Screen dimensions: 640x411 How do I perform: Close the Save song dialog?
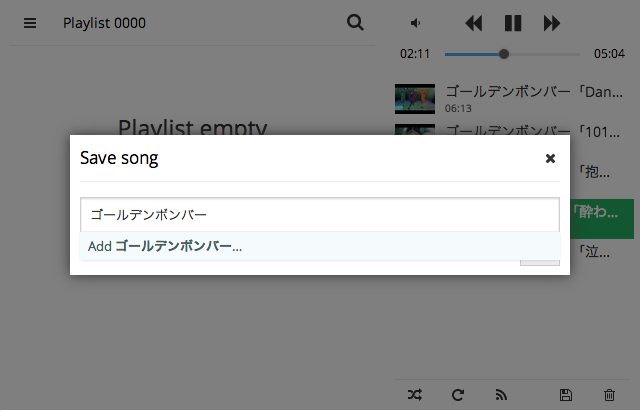pyautogui.click(x=550, y=158)
